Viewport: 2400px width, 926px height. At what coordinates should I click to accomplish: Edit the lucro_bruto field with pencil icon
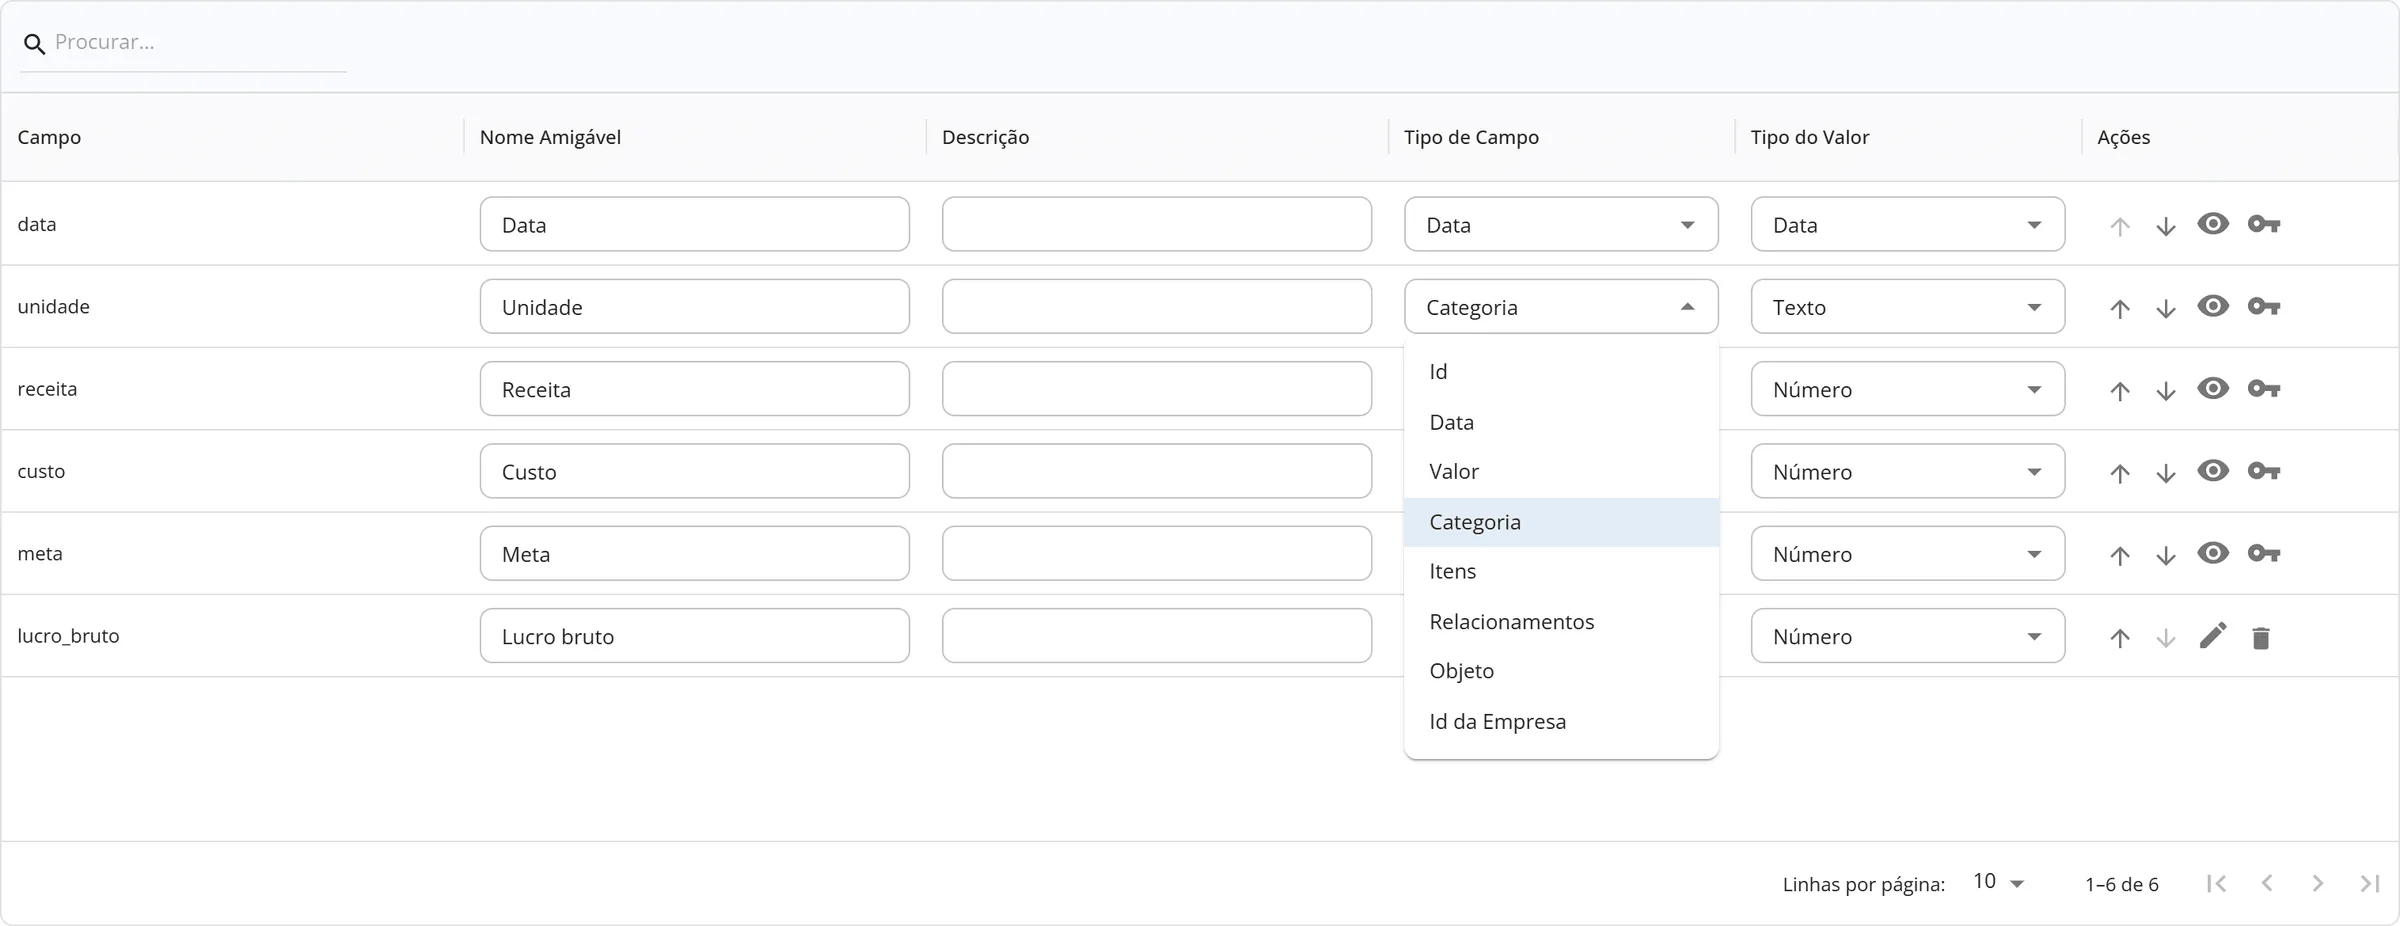pyautogui.click(x=2213, y=635)
